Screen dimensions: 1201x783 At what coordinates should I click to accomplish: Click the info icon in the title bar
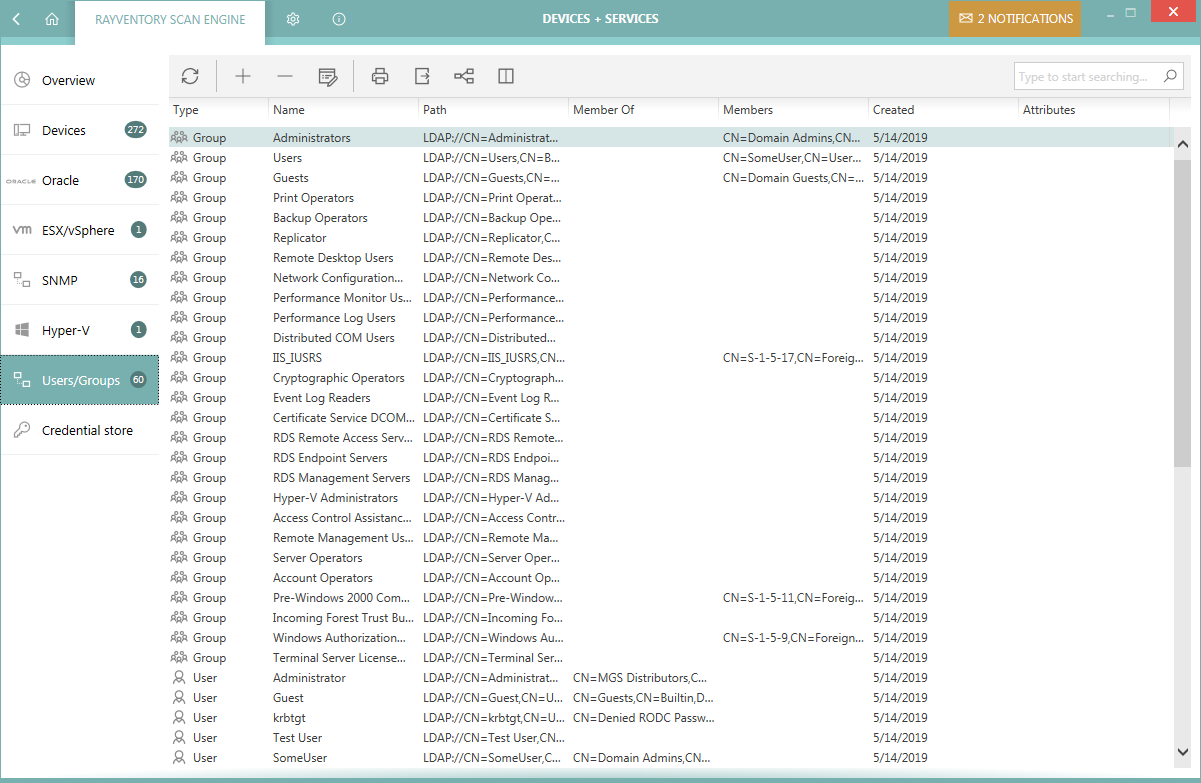[338, 17]
